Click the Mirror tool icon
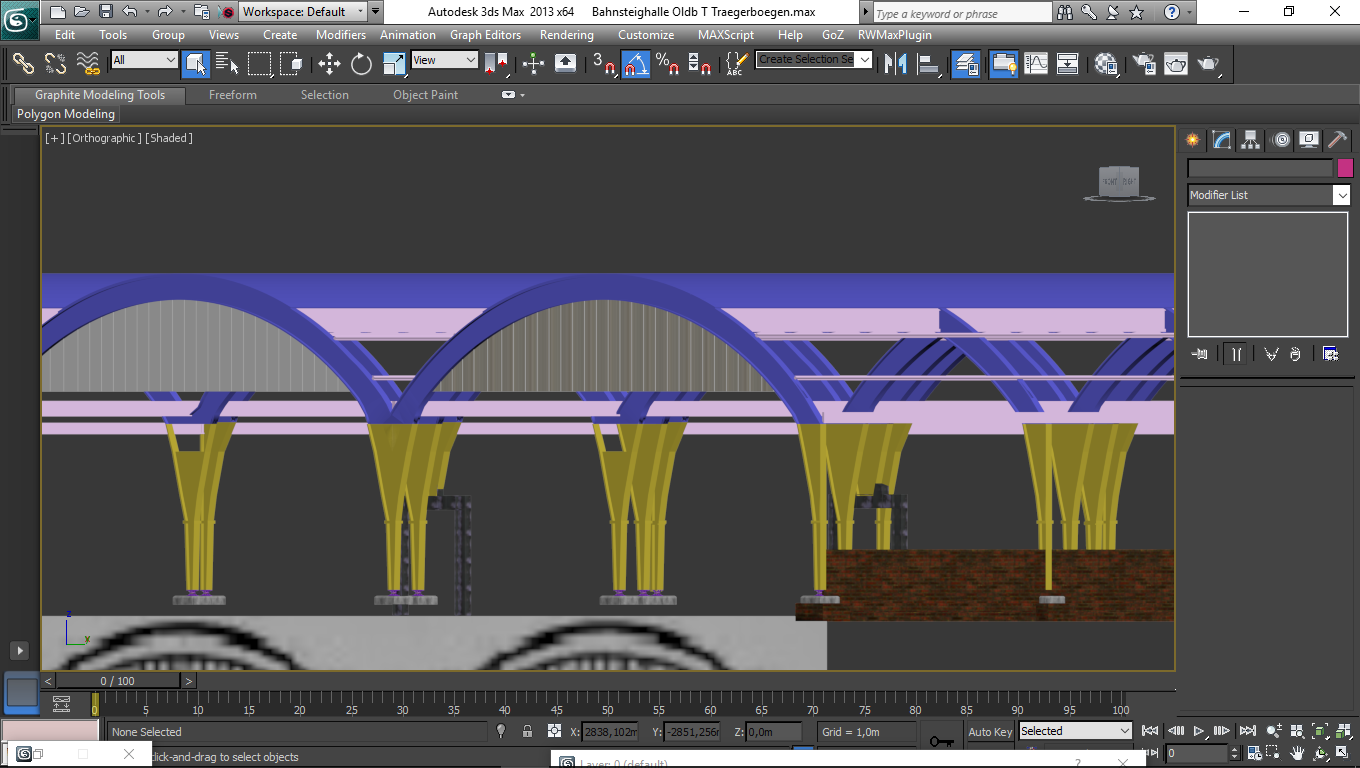The image size is (1360, 768). coord(896,64)
